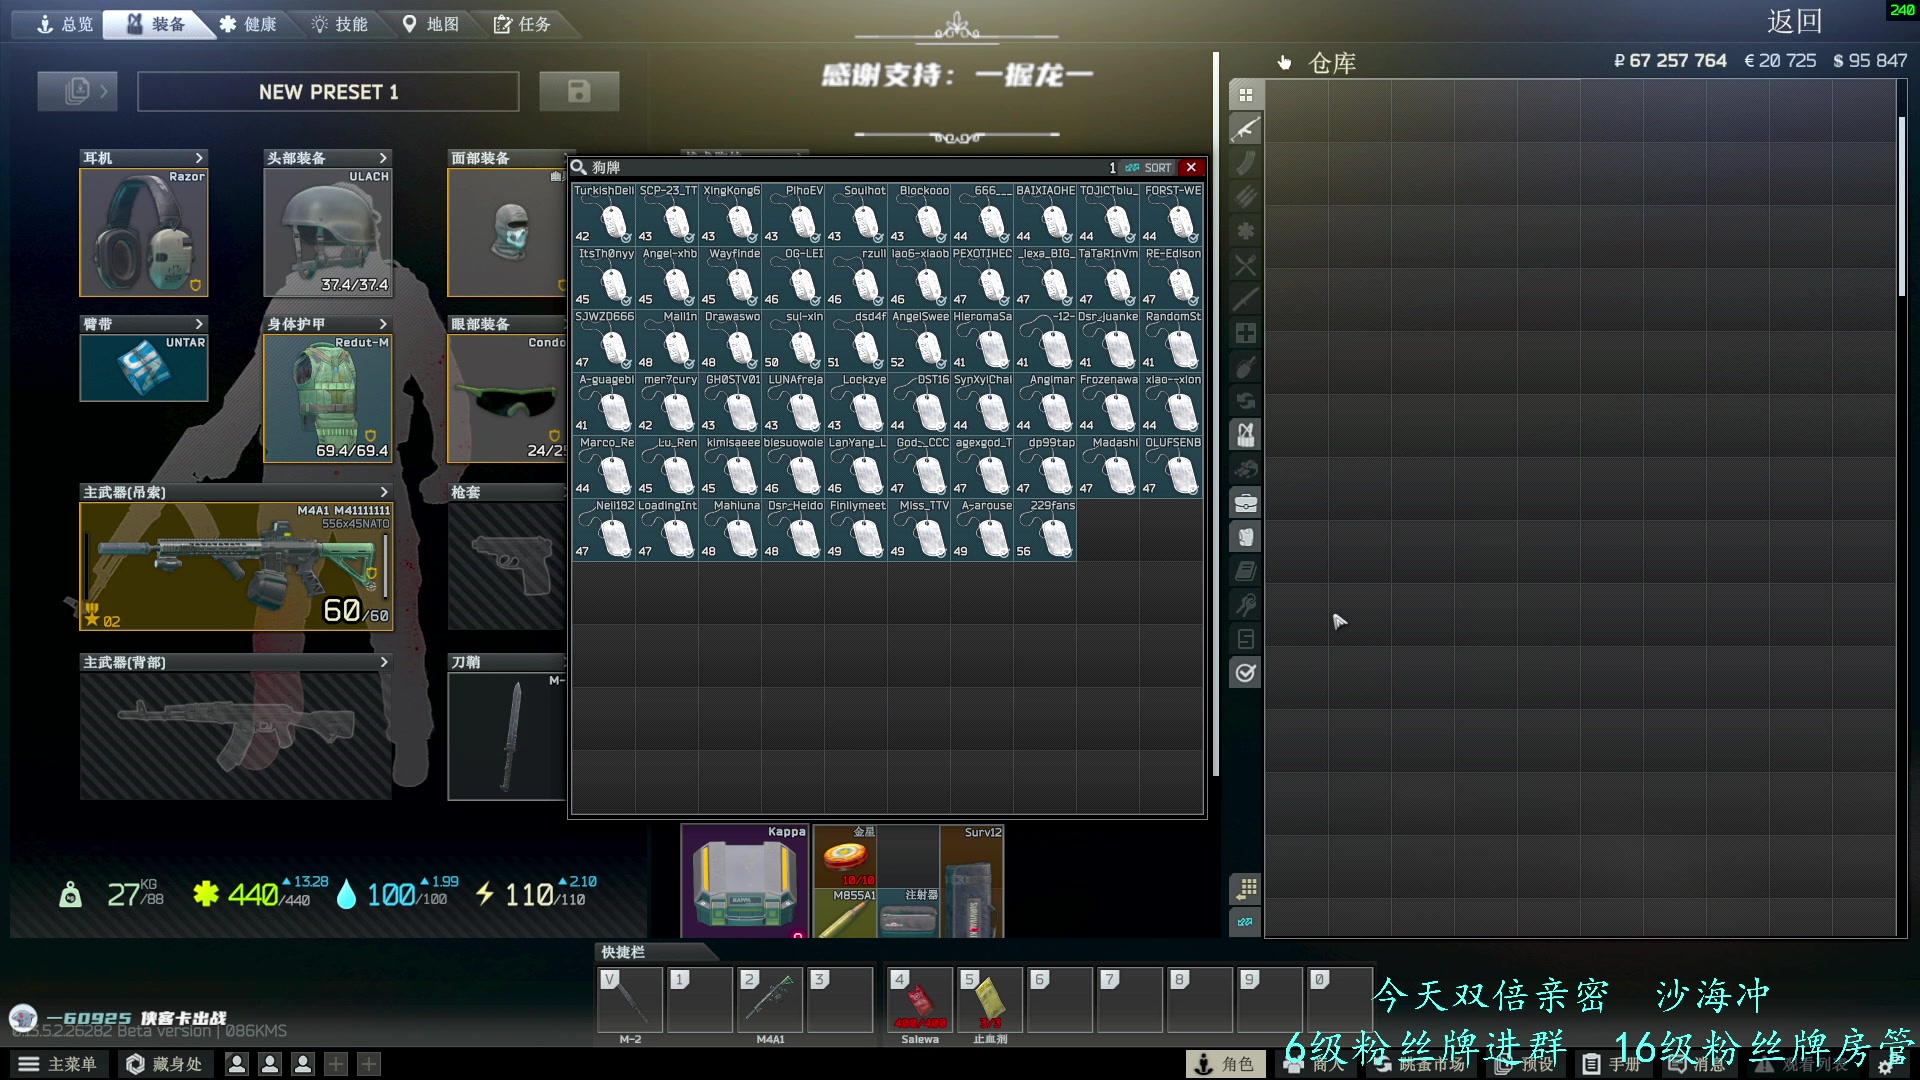Filter stash by ammunition rounds icon
This screenshot has width=1920, height=1080.
(1245, 197)
